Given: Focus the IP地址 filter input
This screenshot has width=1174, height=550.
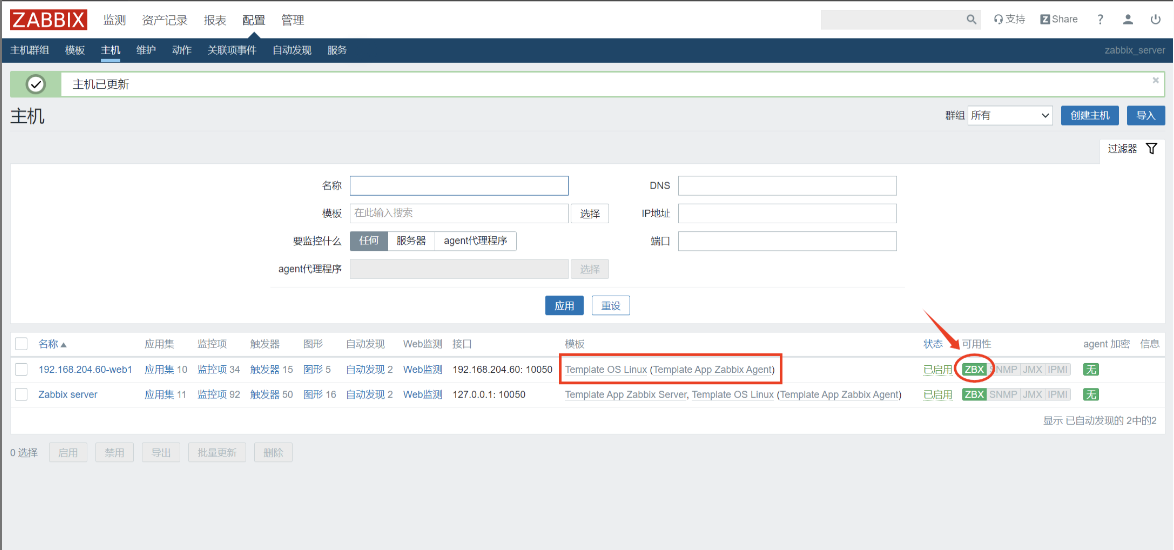Looking at the screenshot, I should (x=787, y=213).
